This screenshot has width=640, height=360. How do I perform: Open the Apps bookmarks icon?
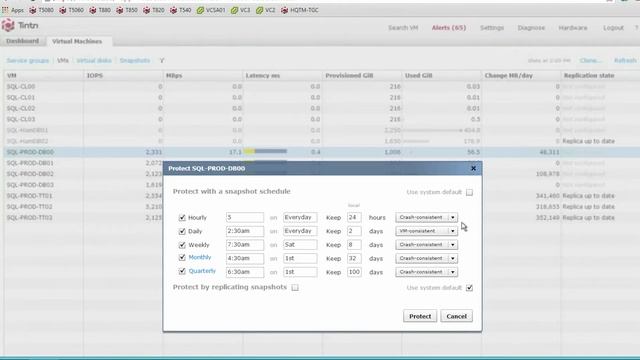(5, 10)
